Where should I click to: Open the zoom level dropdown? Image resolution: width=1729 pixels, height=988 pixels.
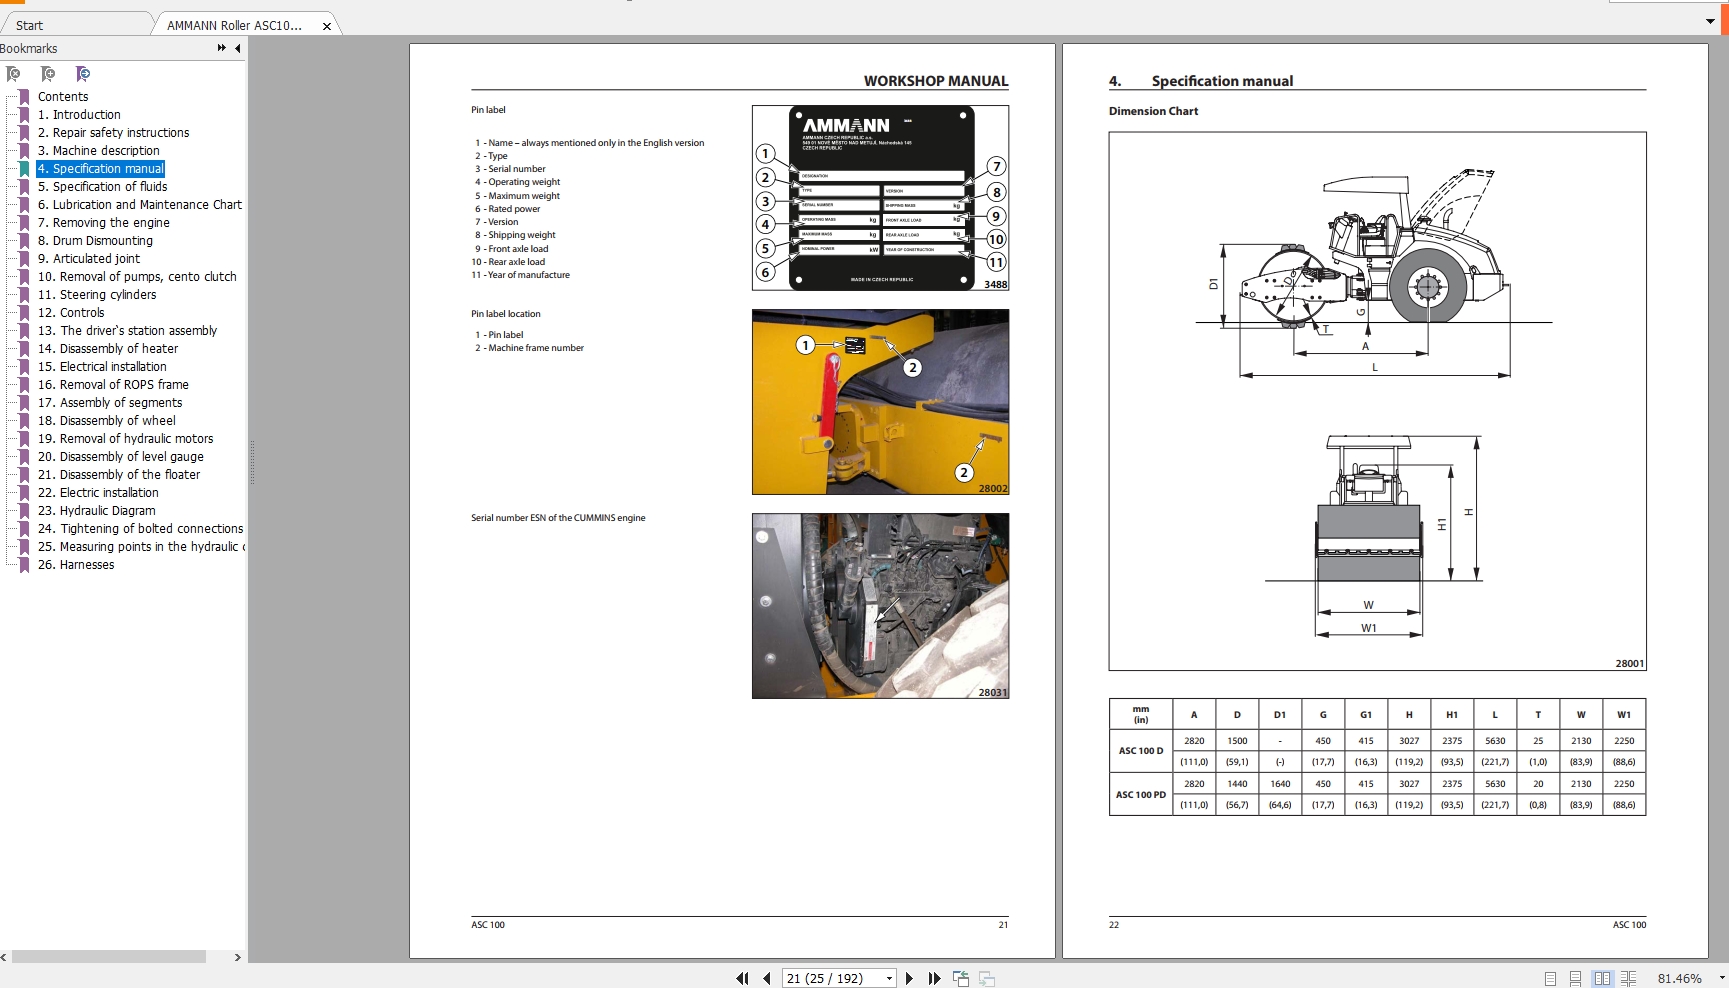(x=1721, y=979)
